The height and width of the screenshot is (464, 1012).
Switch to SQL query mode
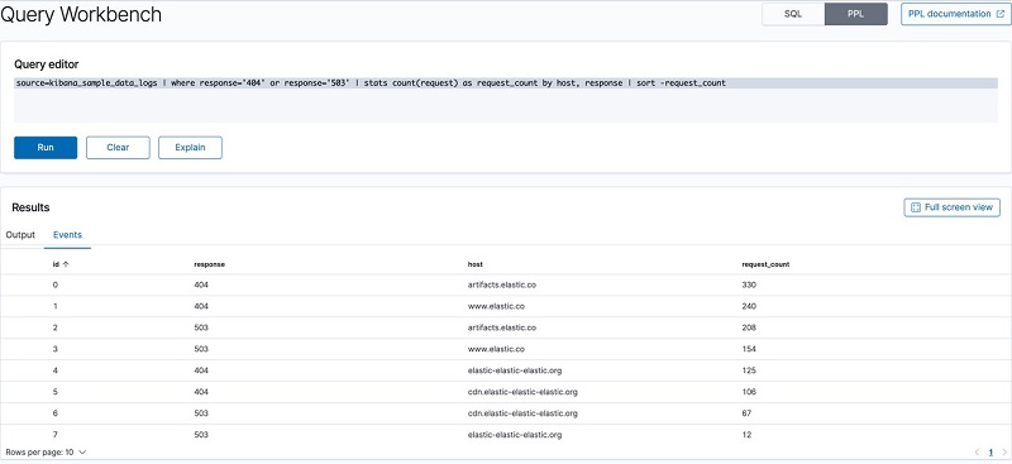click(793, 14)
